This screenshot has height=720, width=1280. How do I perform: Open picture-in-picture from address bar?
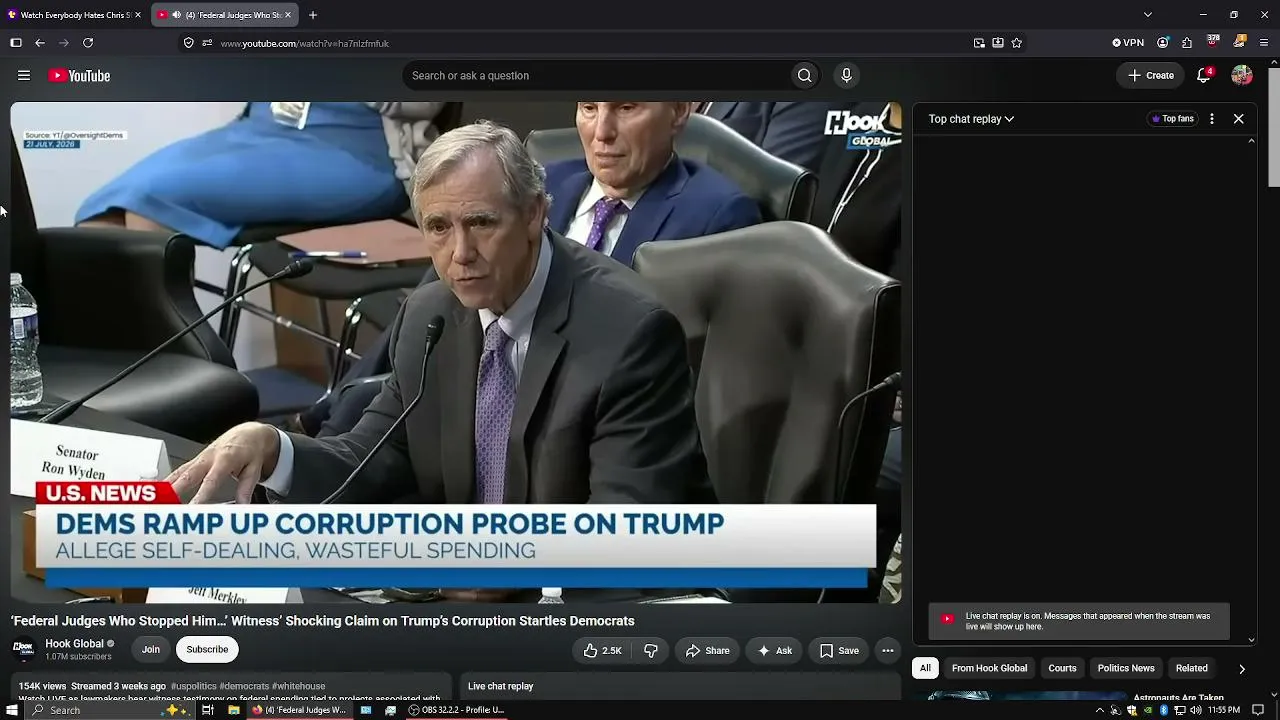[979, 43]
